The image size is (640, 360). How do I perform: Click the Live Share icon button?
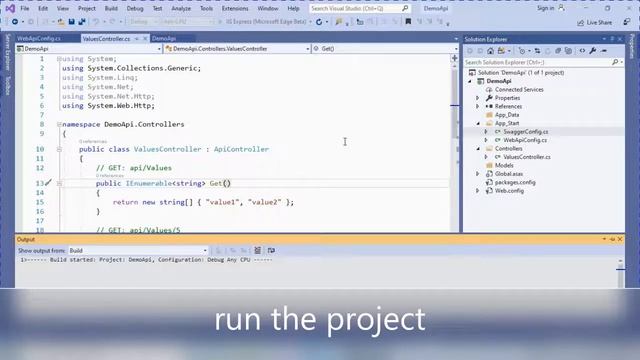594,22
